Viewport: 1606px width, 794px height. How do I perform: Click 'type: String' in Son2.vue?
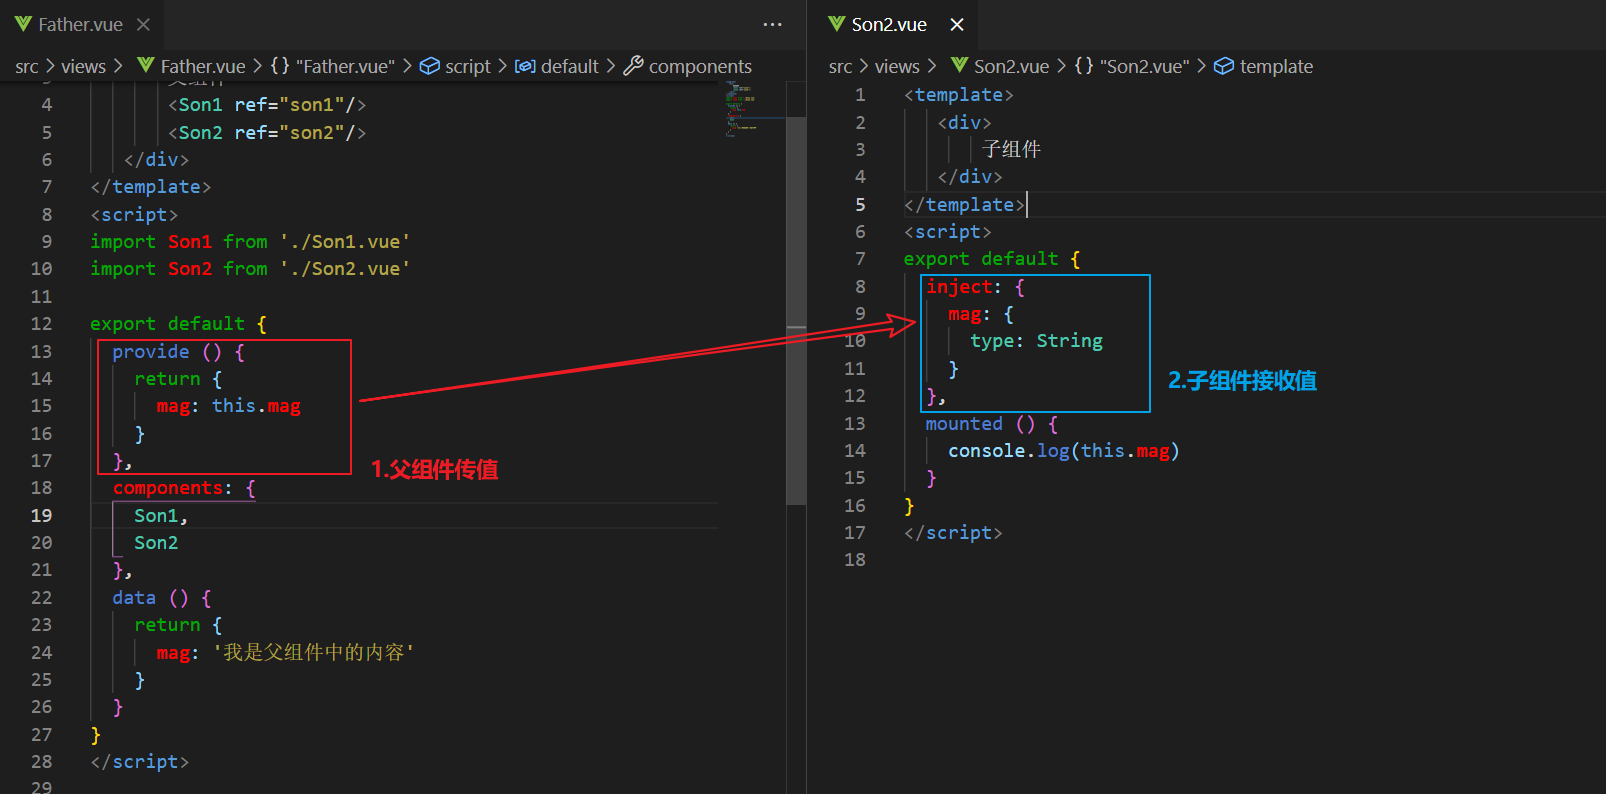pyautogui.click(x=1036, y=341)
